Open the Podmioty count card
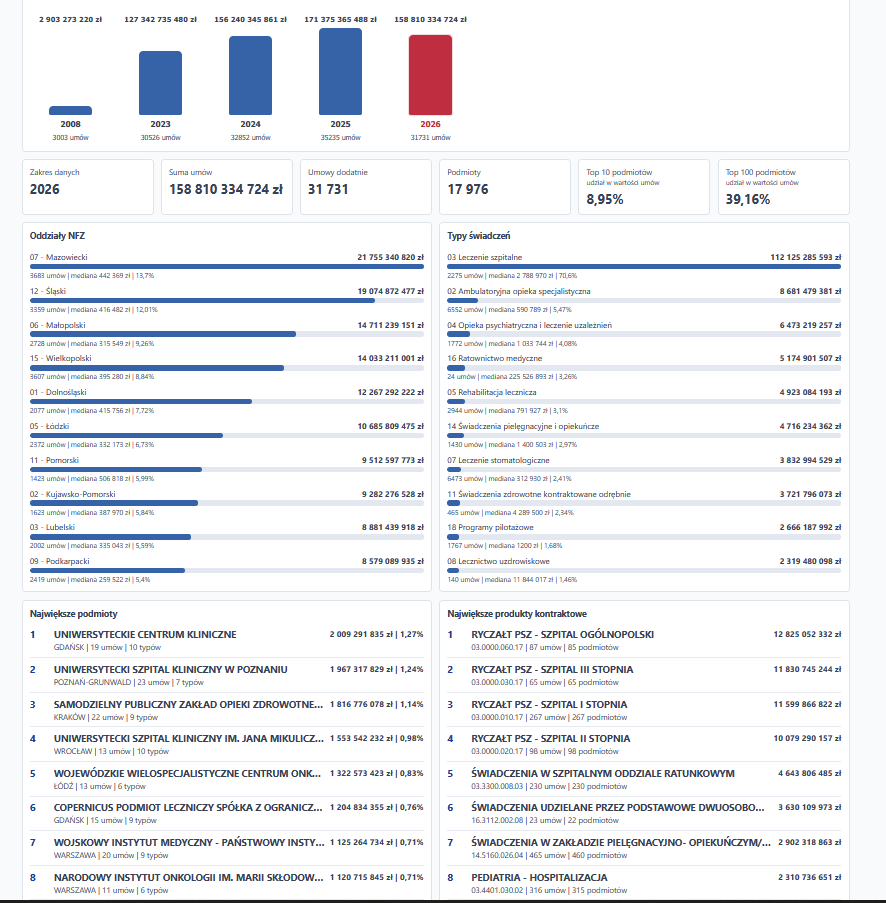Screen dimensions: 886x903 point(505,187)
